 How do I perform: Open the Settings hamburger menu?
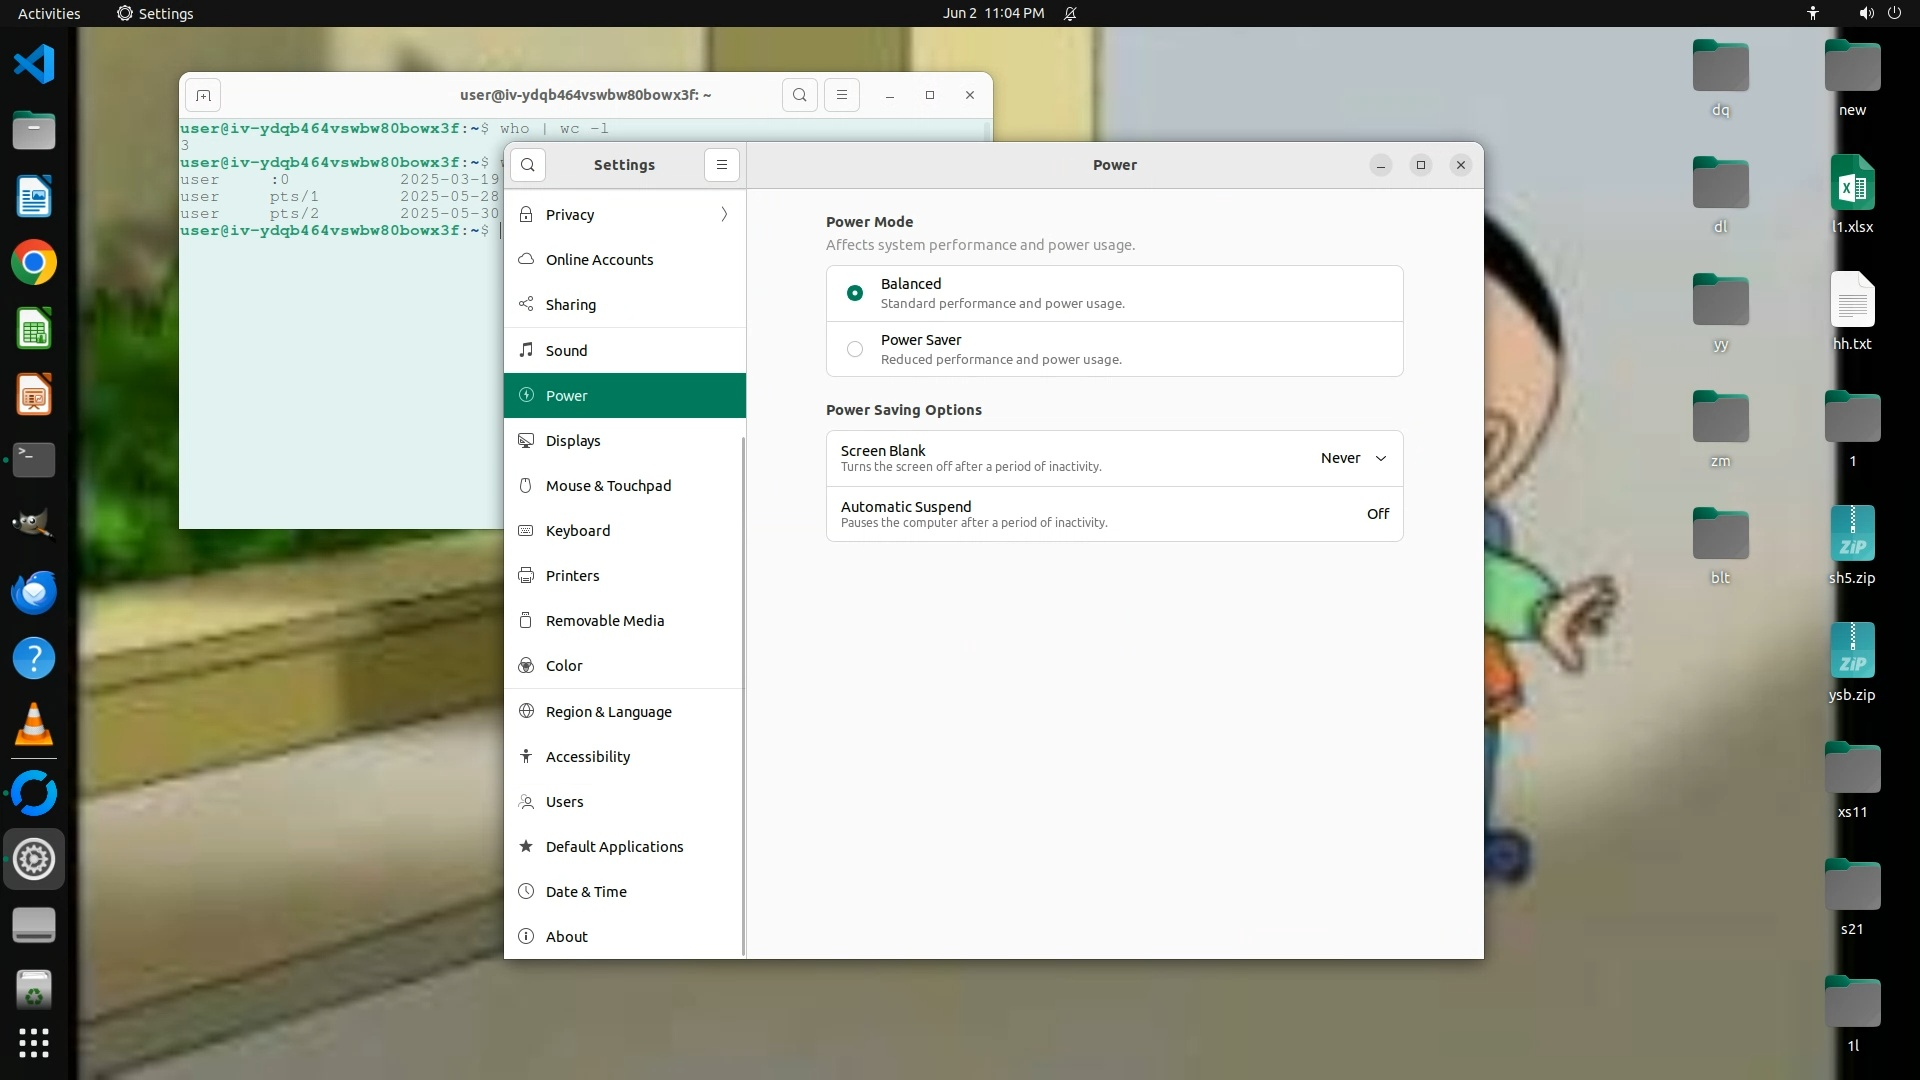tap(721, 165)
